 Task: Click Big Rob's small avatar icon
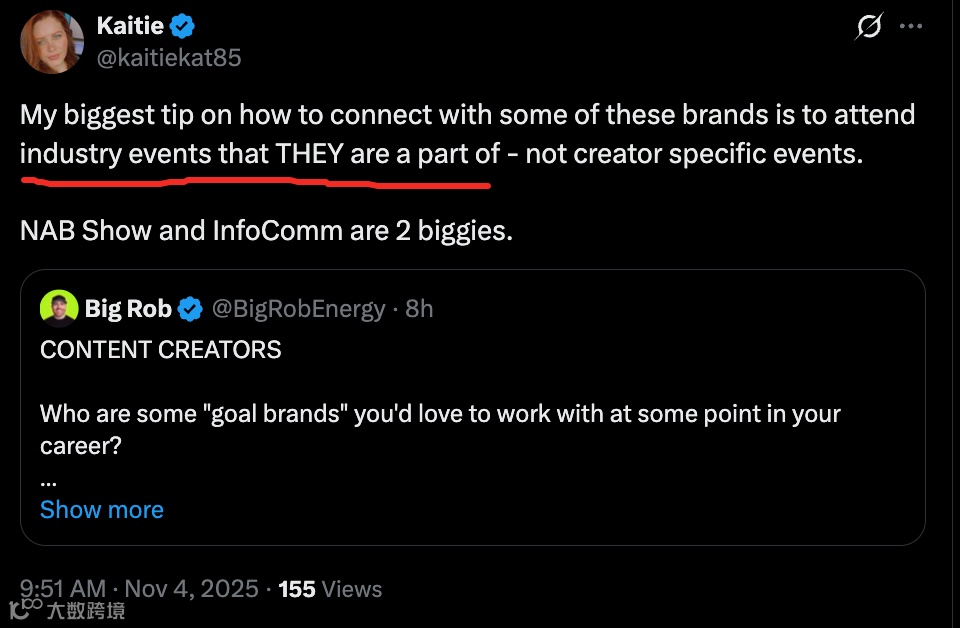(59, 309)
